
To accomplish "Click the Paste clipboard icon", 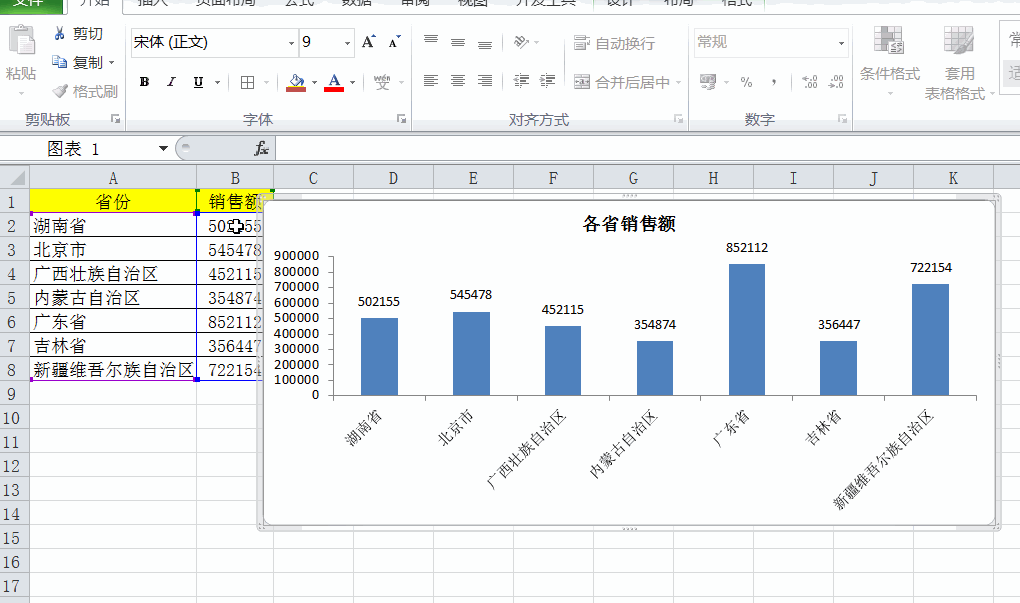I will click(21, 42).
